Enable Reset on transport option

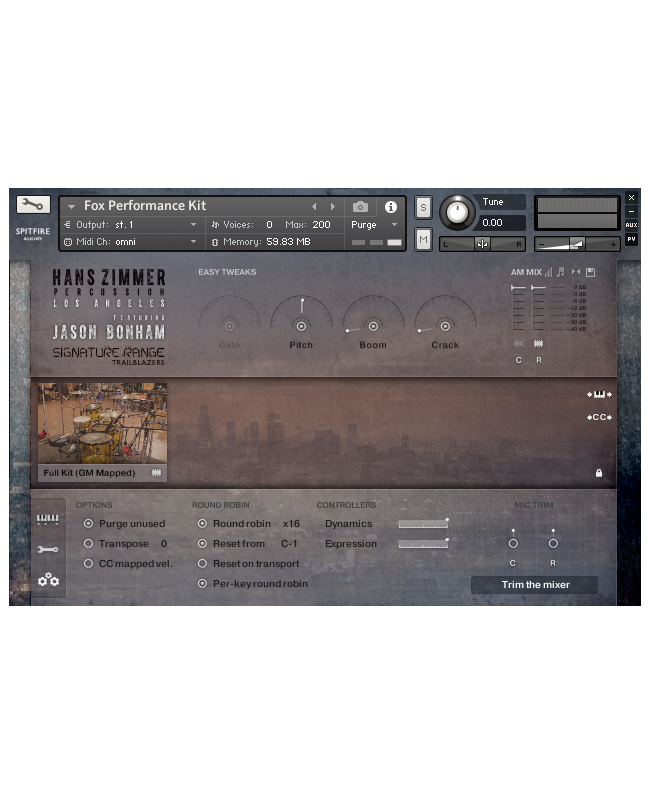[x=202, y=564]
